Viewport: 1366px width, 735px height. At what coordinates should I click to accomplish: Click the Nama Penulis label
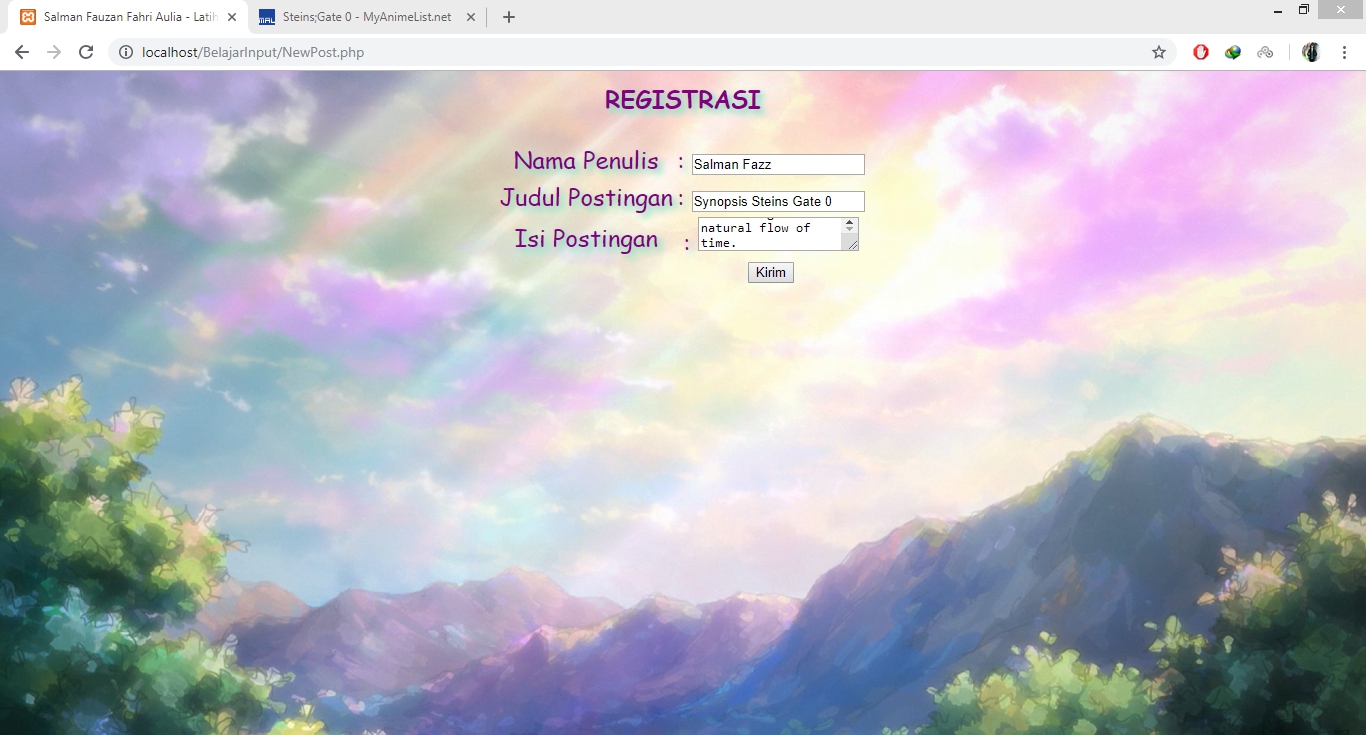586,161
